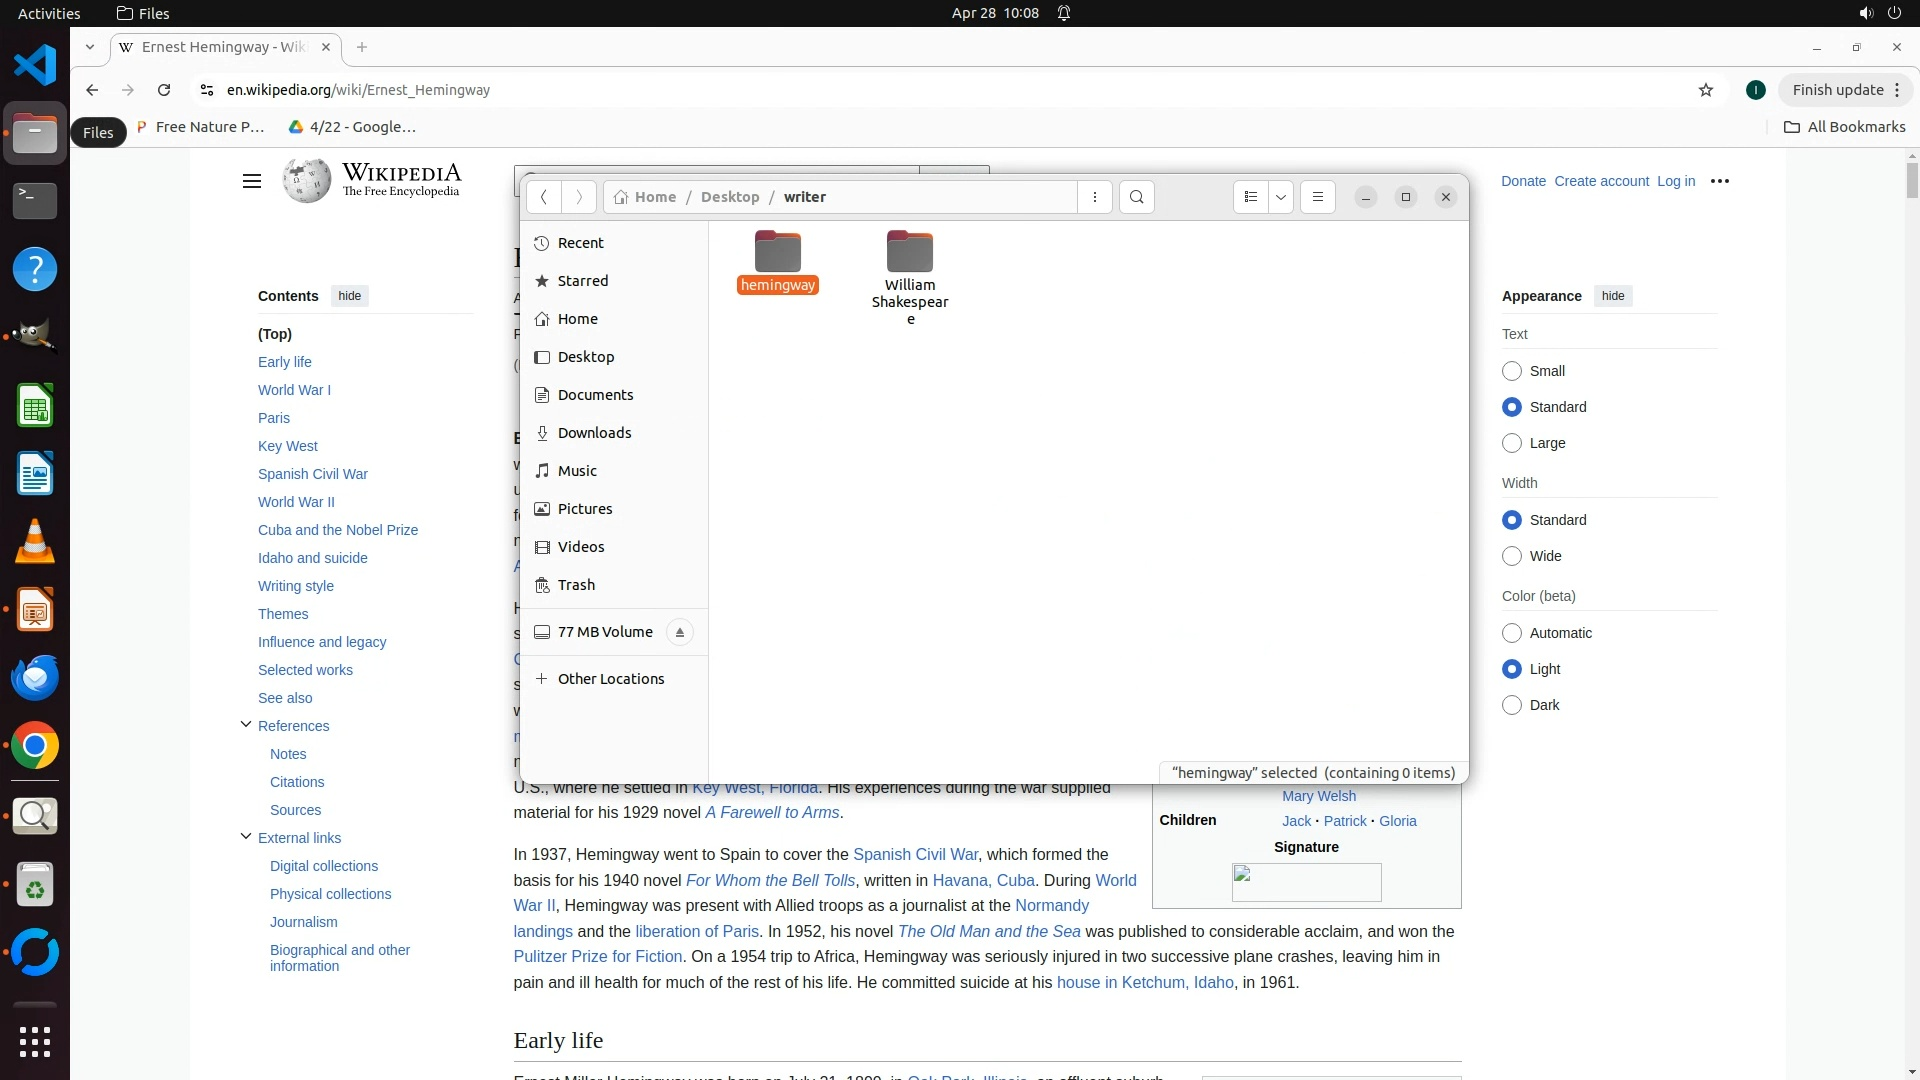The image size is (1920, 1080).
Task: Open Downloads in Files sidebar
Action: coord(594,433)
